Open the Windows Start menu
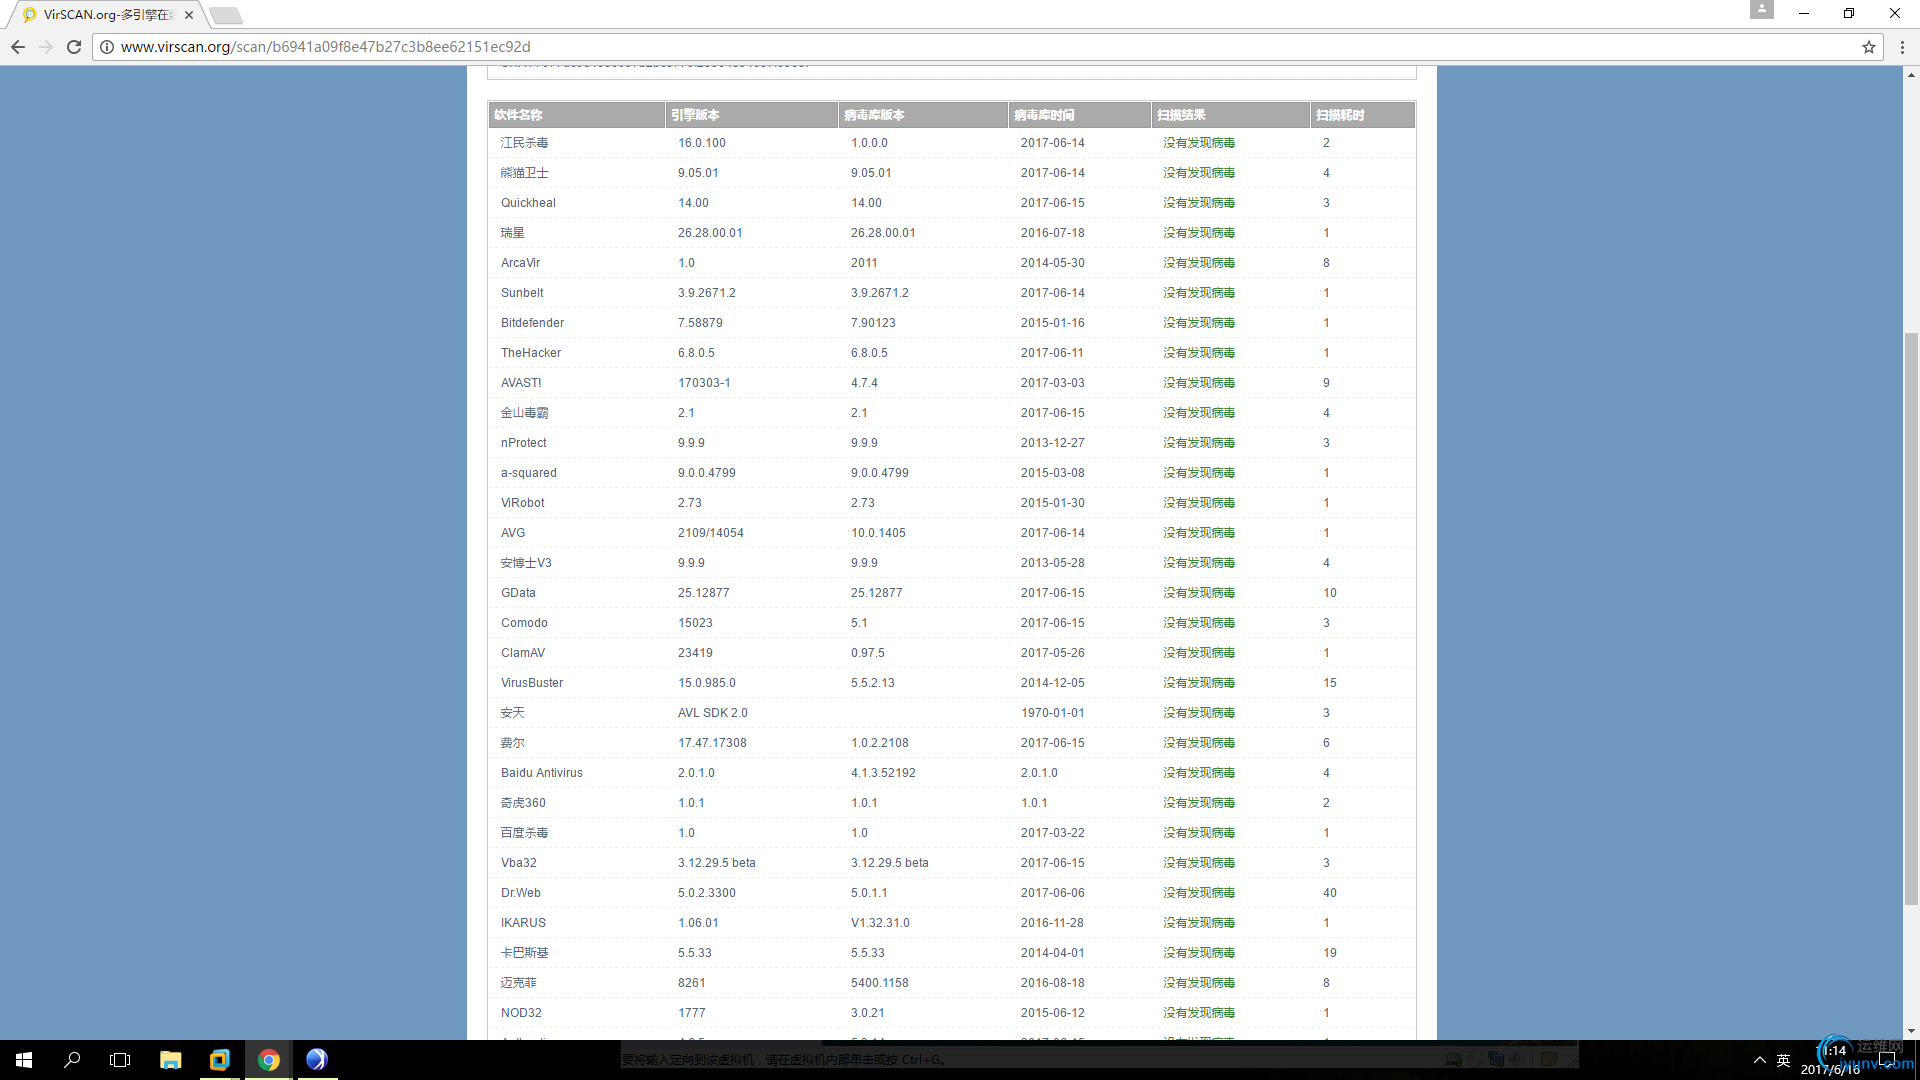Image resolution: width=1920 pixels, height=1080 pixels. [24, 1060]
